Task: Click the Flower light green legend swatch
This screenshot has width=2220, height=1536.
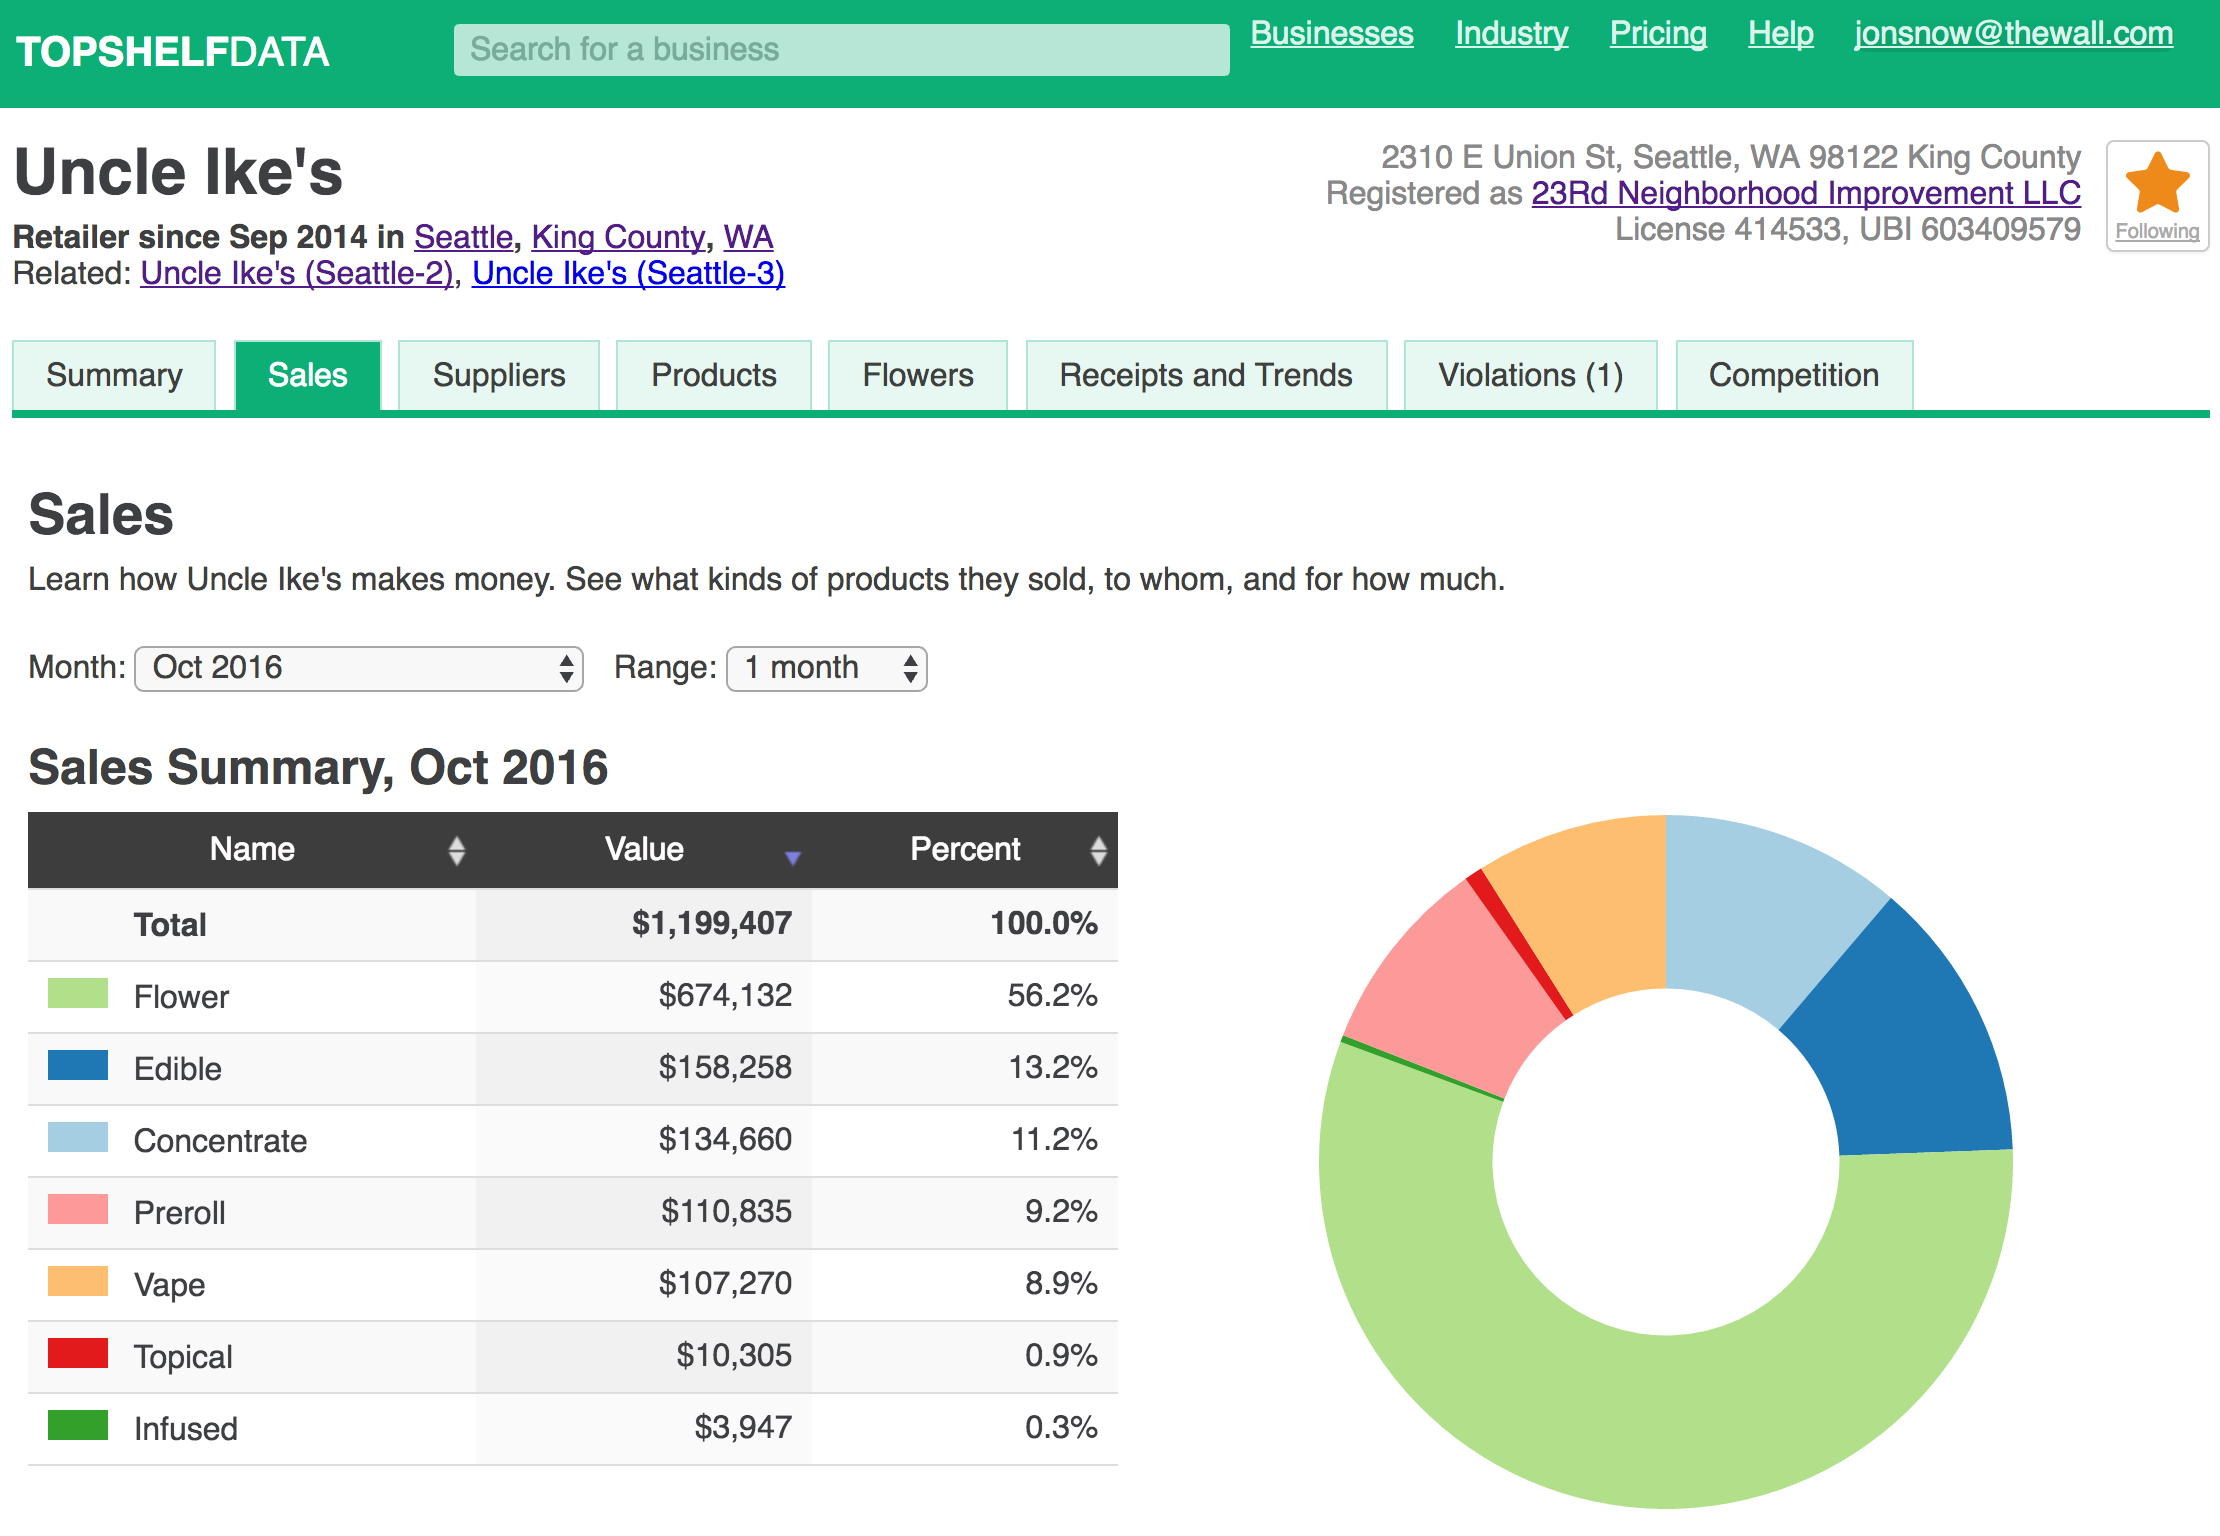Action: tap(78, 994)
